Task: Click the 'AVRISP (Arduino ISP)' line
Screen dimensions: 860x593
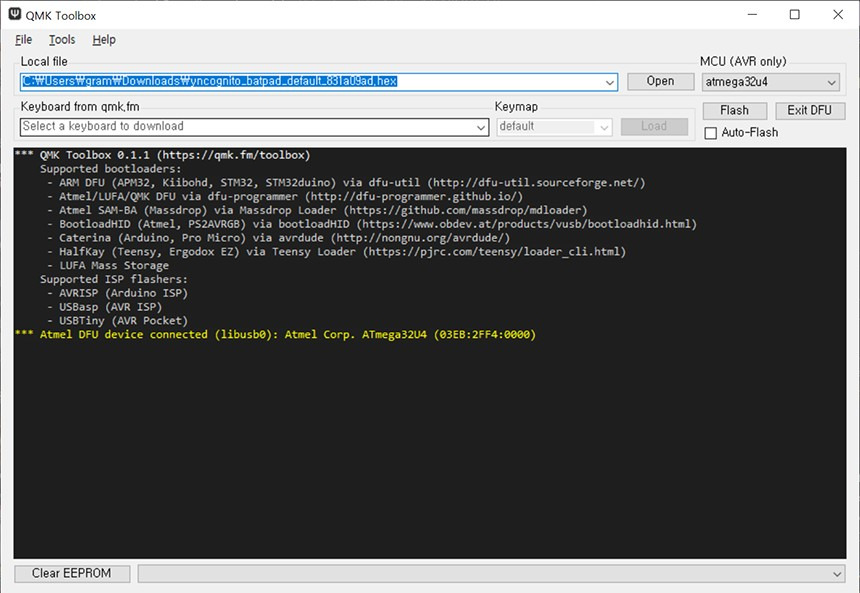Action: pos(117,293)
